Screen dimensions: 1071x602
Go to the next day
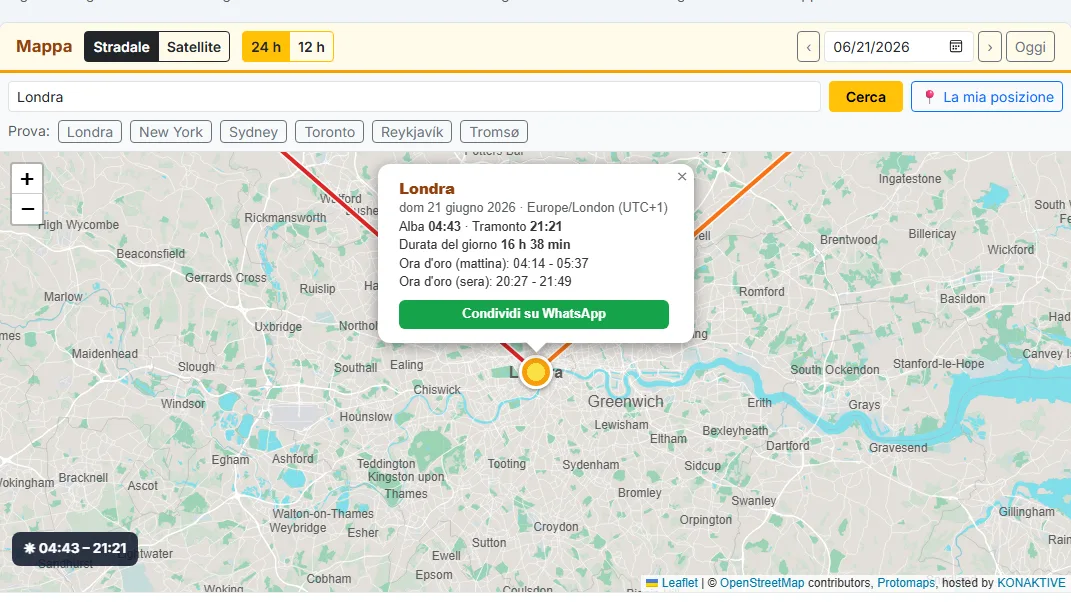click(x=990, y=47)
